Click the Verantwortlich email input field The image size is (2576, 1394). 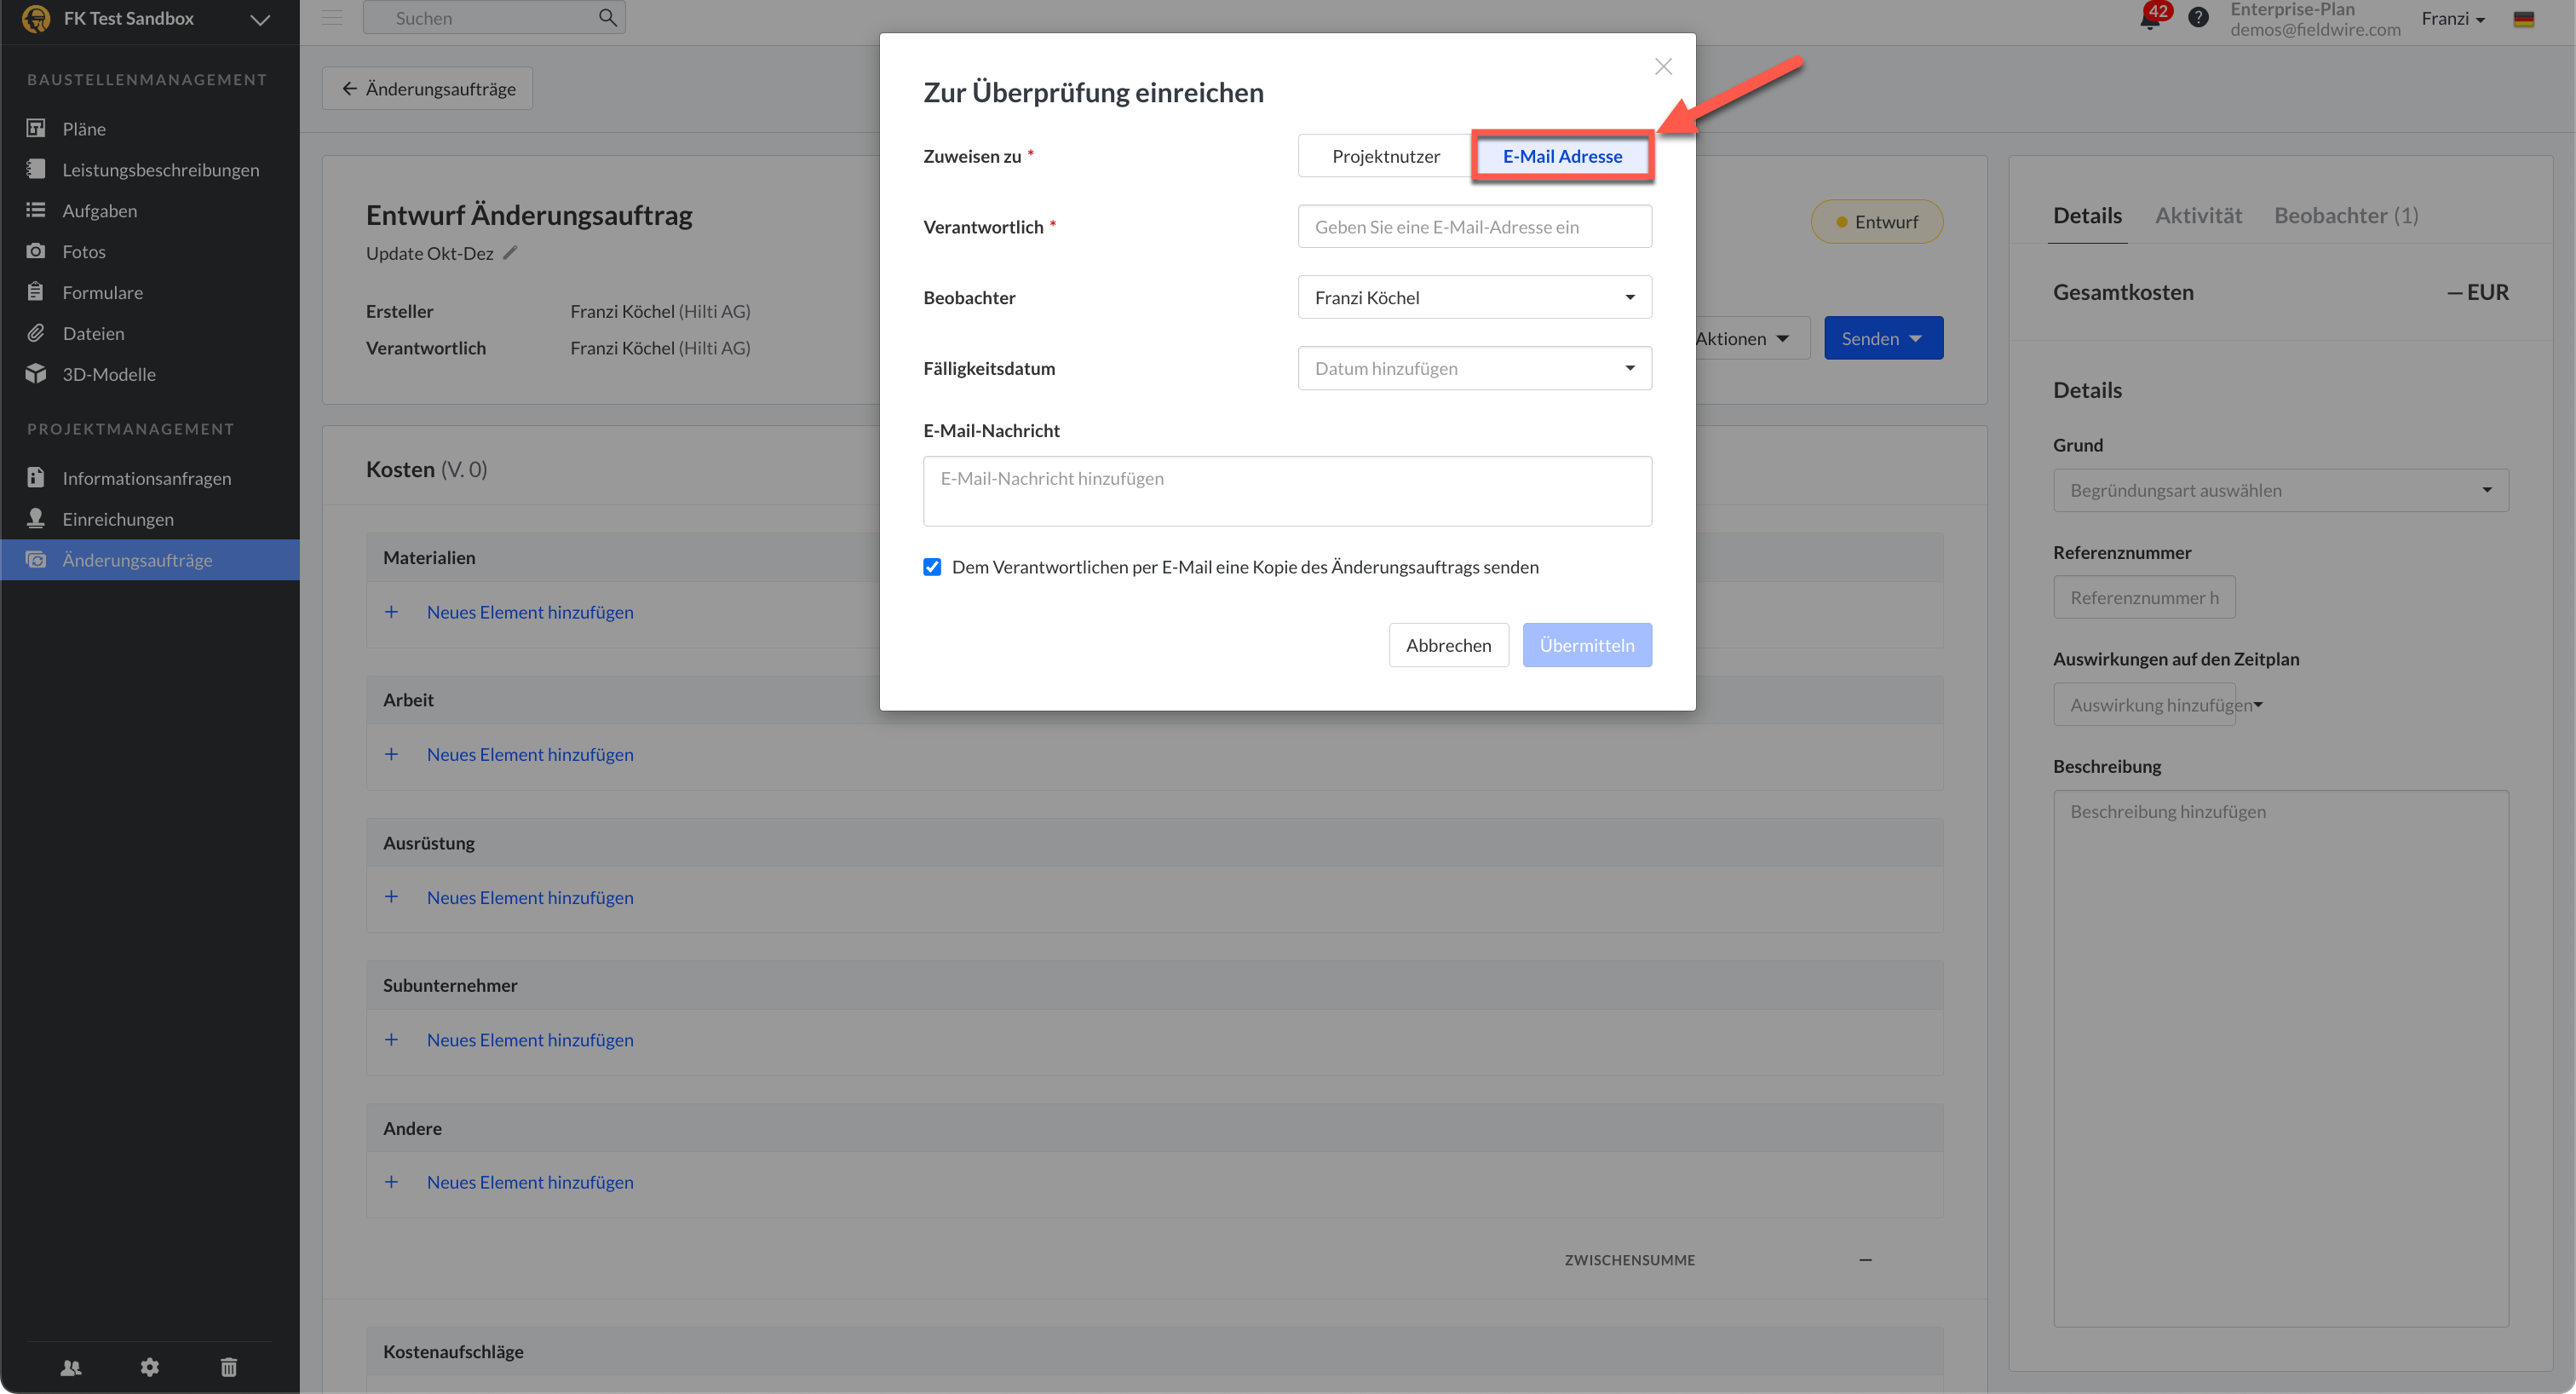[x=1474, y=227]
